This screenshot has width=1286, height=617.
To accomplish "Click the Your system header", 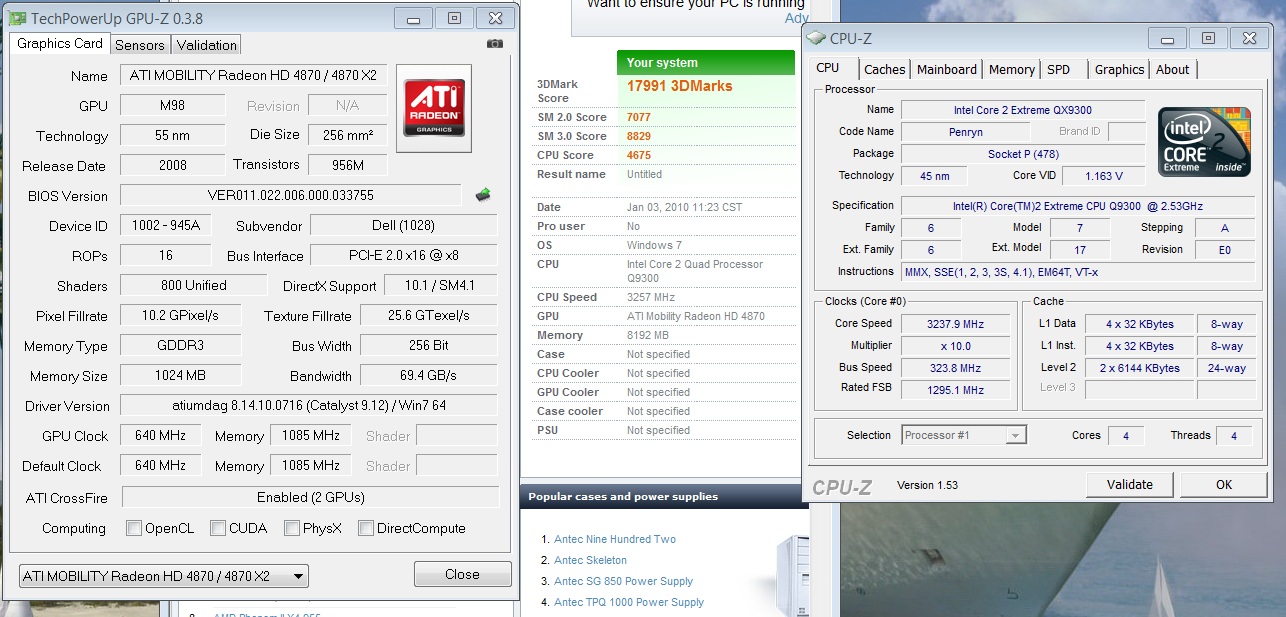I will coord(707,62).
